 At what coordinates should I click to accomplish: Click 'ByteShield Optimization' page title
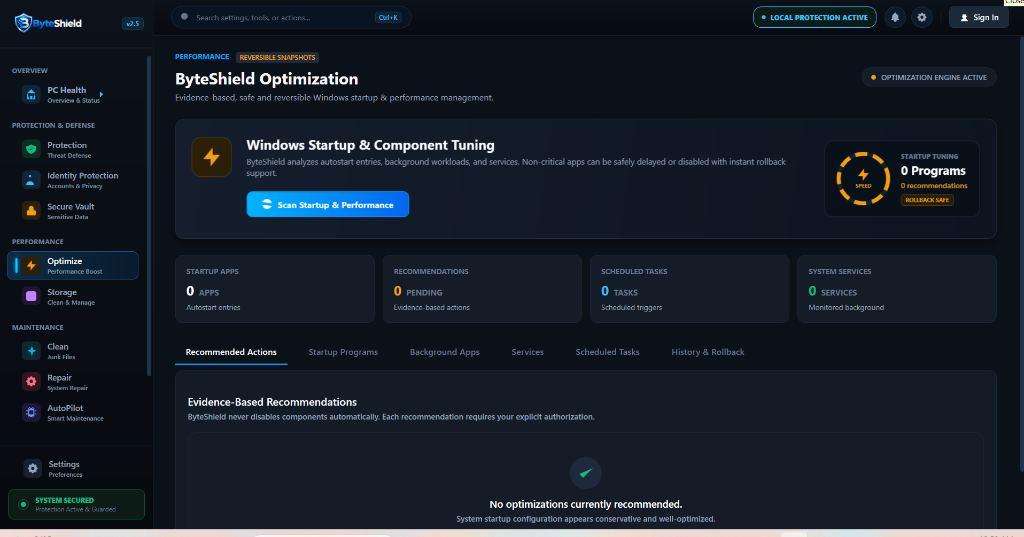266,79
